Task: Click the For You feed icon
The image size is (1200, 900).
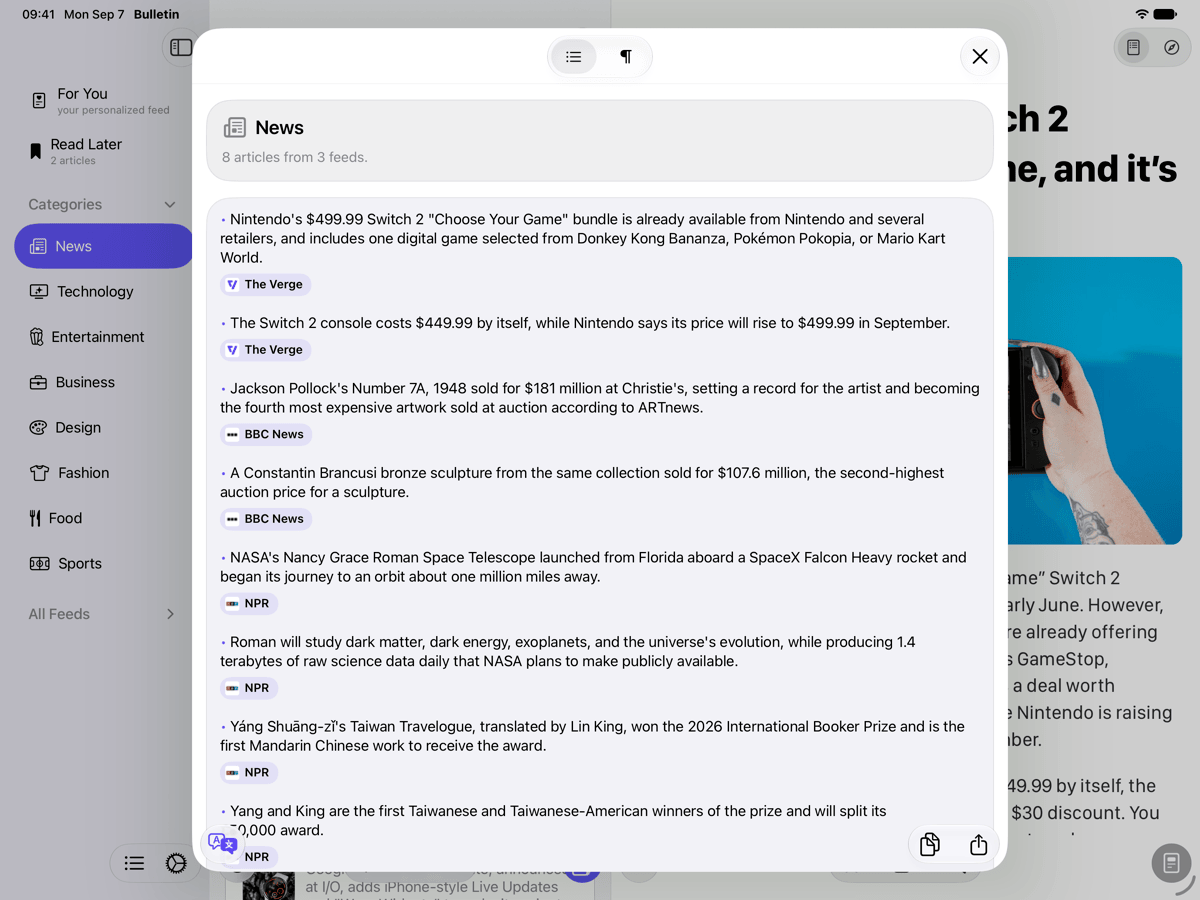Action: point(39,100)
